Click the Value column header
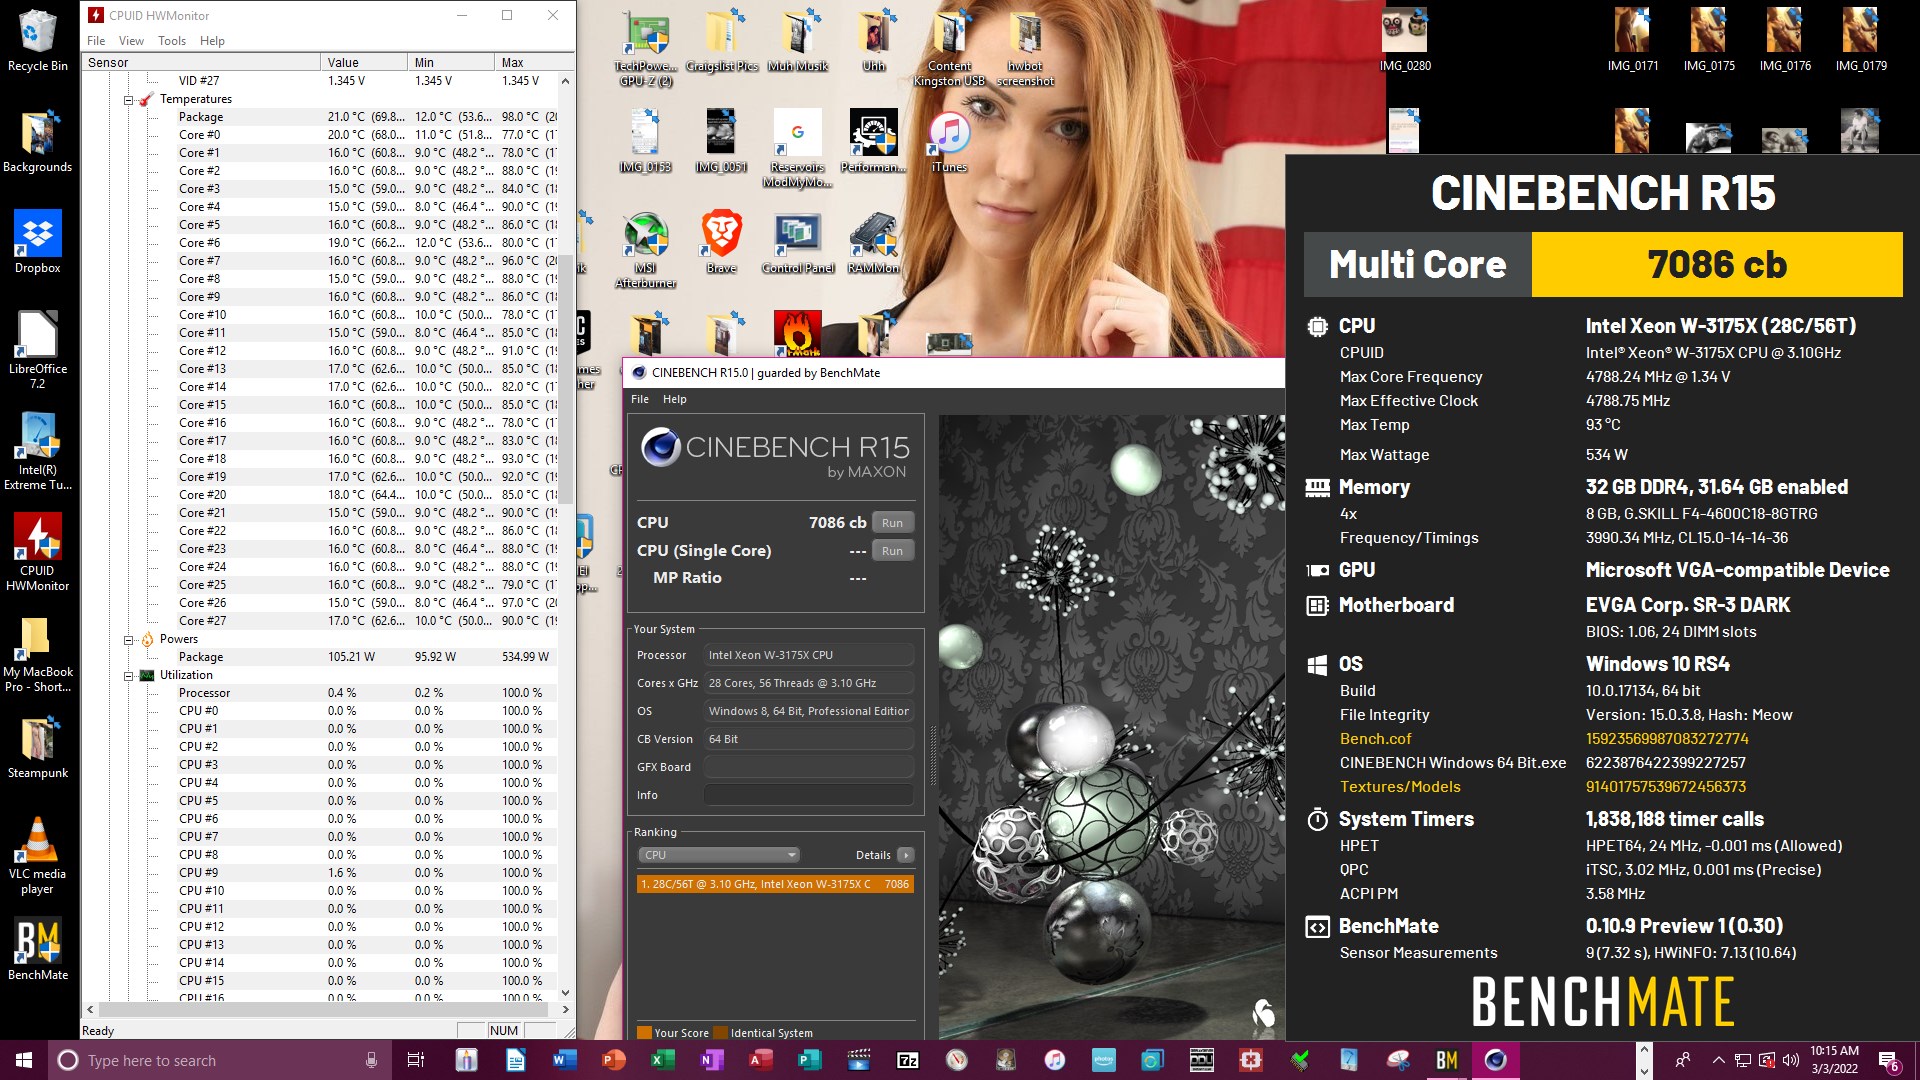 point(364,62)
